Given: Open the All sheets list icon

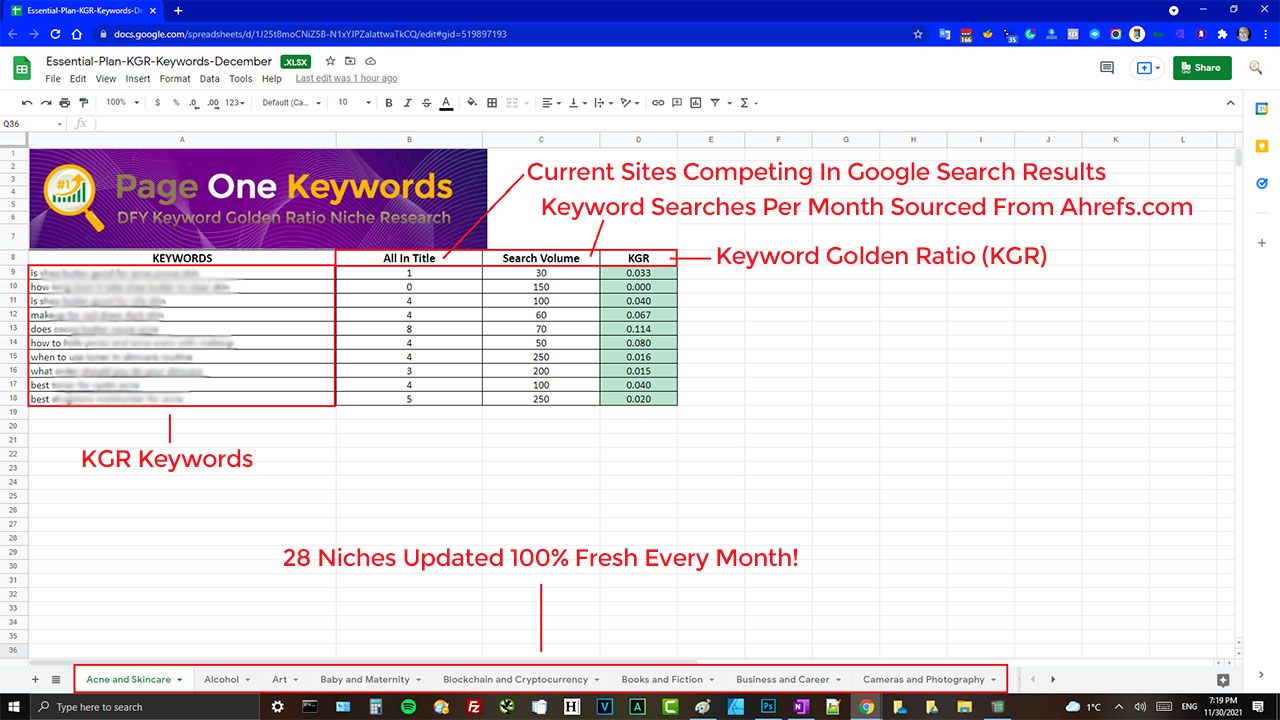Looking at the screenshot, I should tap(56, 679).
